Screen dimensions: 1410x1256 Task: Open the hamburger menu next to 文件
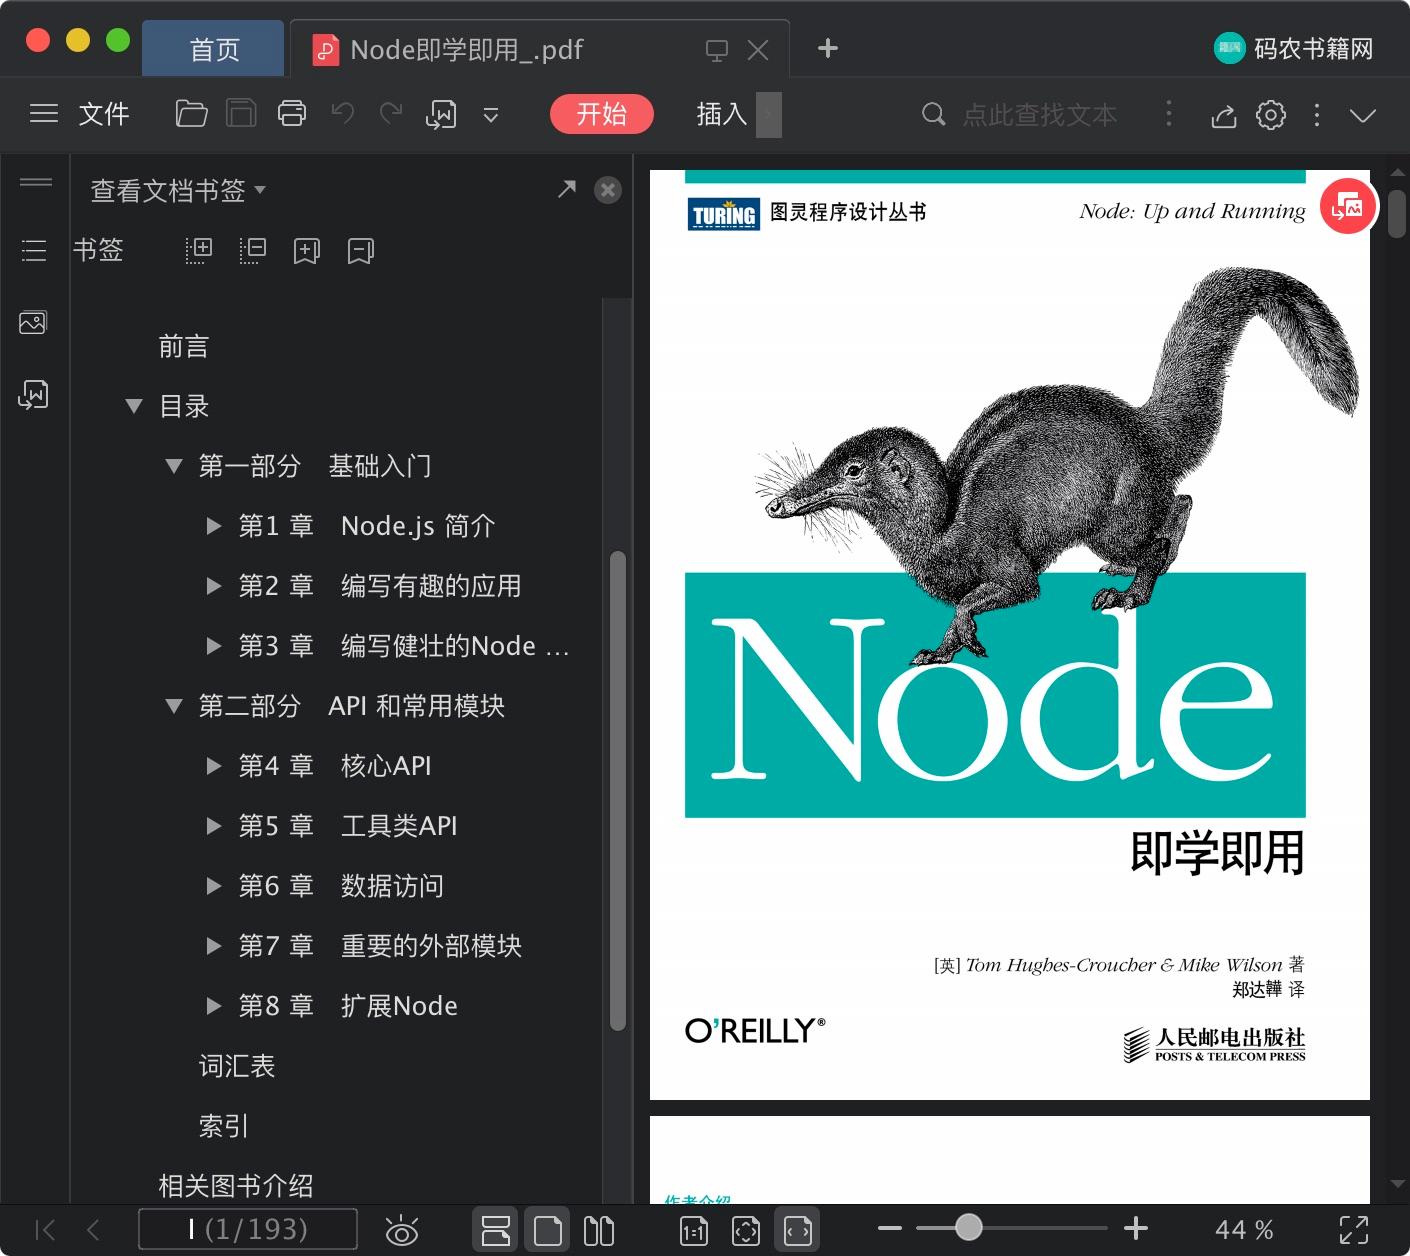pyautogui.click(x=44, y=114)
